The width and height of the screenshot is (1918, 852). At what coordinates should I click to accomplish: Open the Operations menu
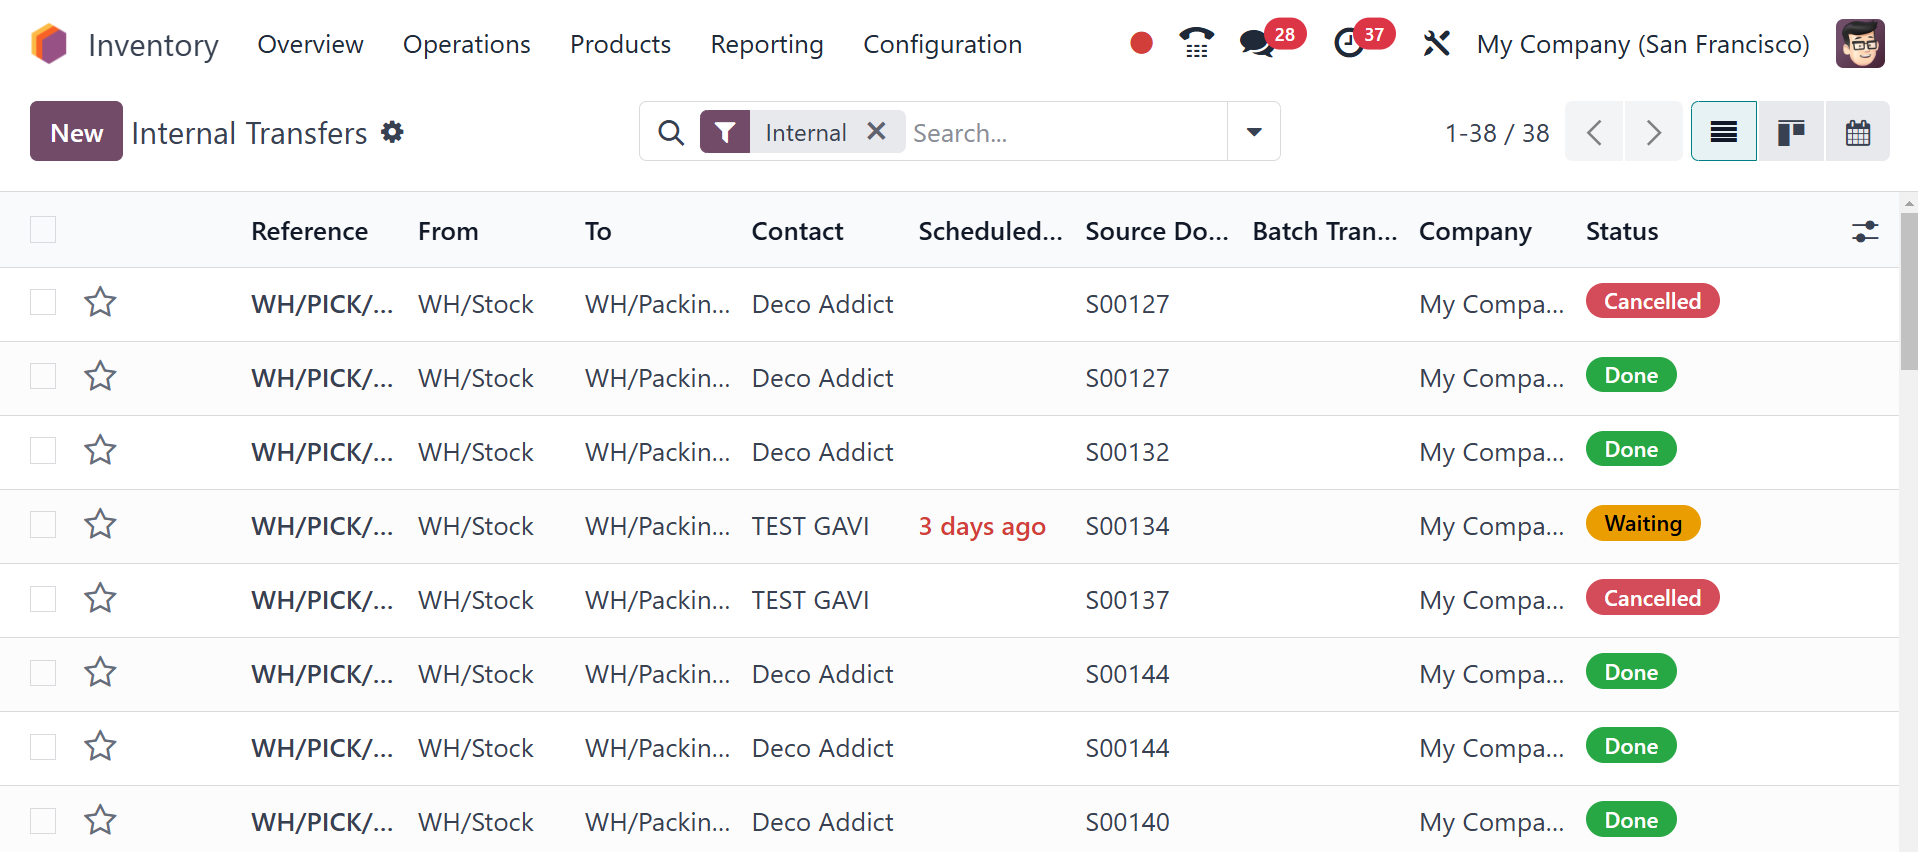tap(466, 45)
